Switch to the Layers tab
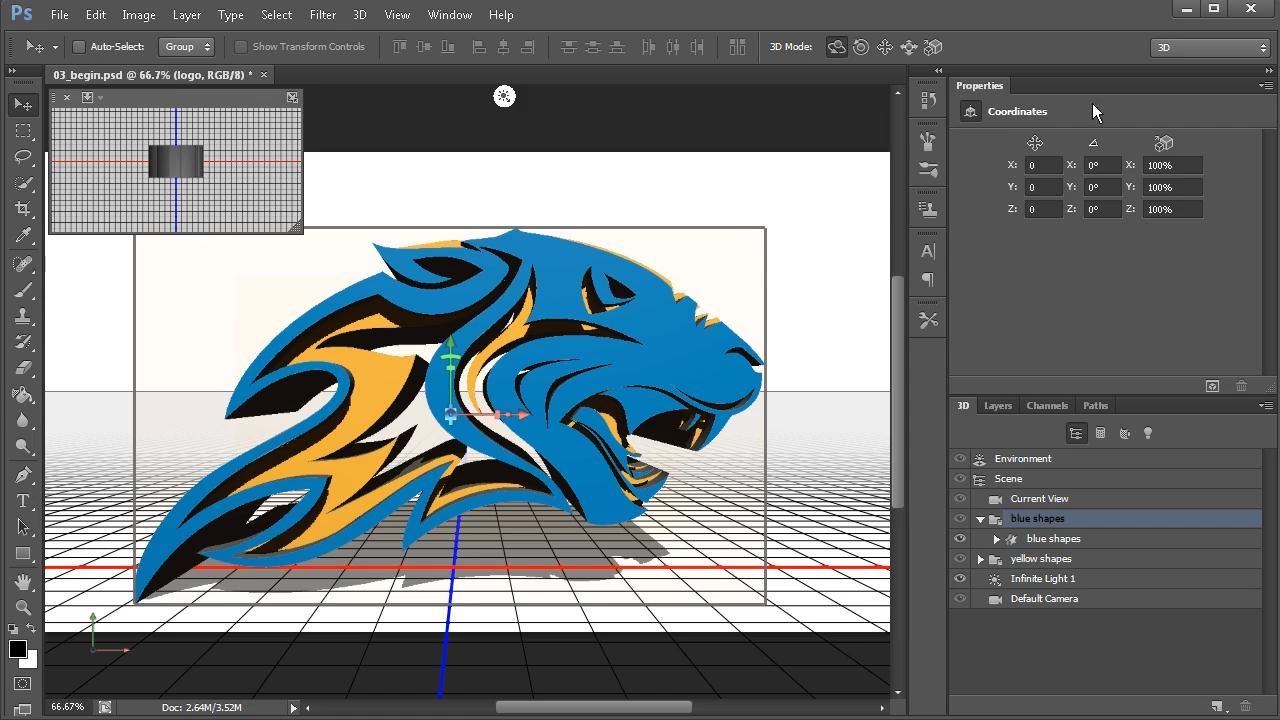Screen dimensions: 1280x720 click(x=998, y=405)
